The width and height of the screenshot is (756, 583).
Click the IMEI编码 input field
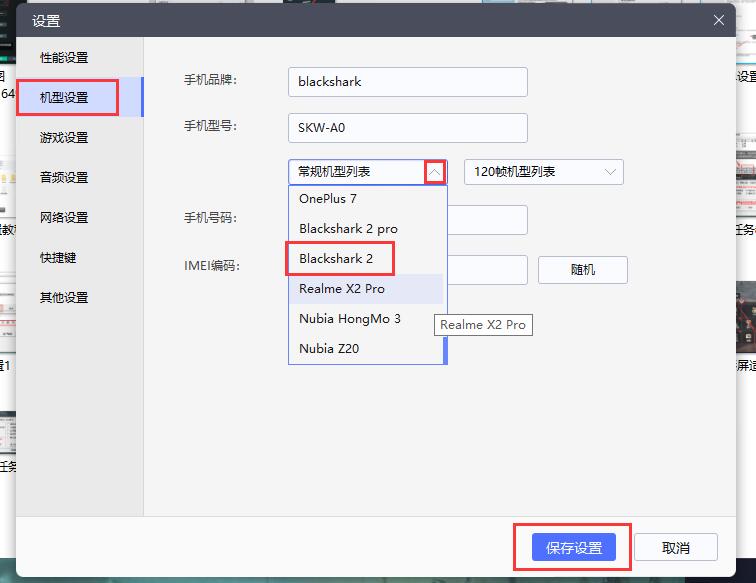(x=487, y=270)
